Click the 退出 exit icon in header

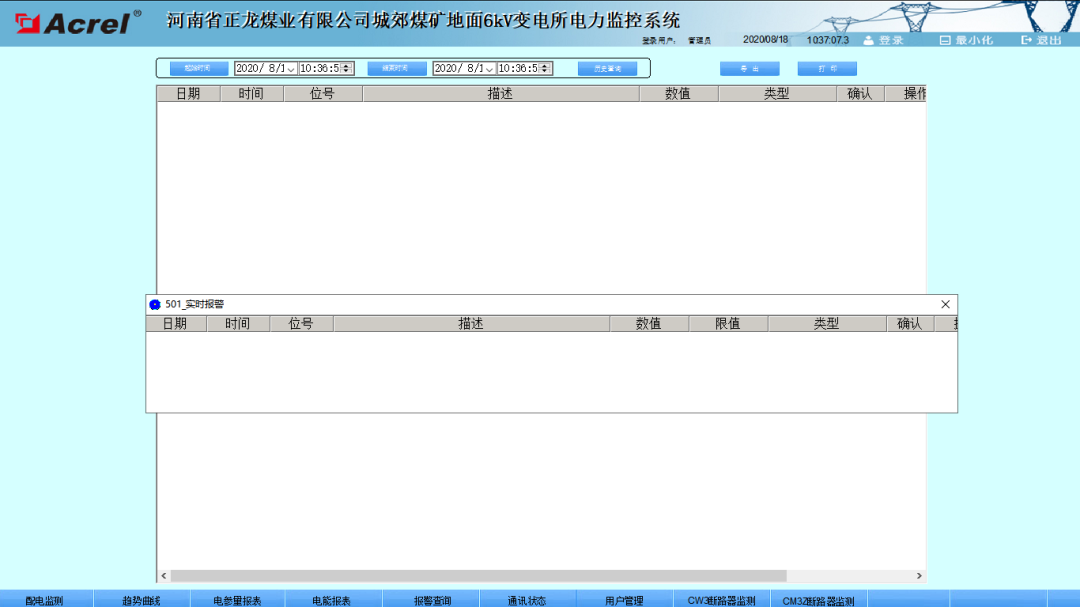pyautogui.click(x=1026, y=41)
